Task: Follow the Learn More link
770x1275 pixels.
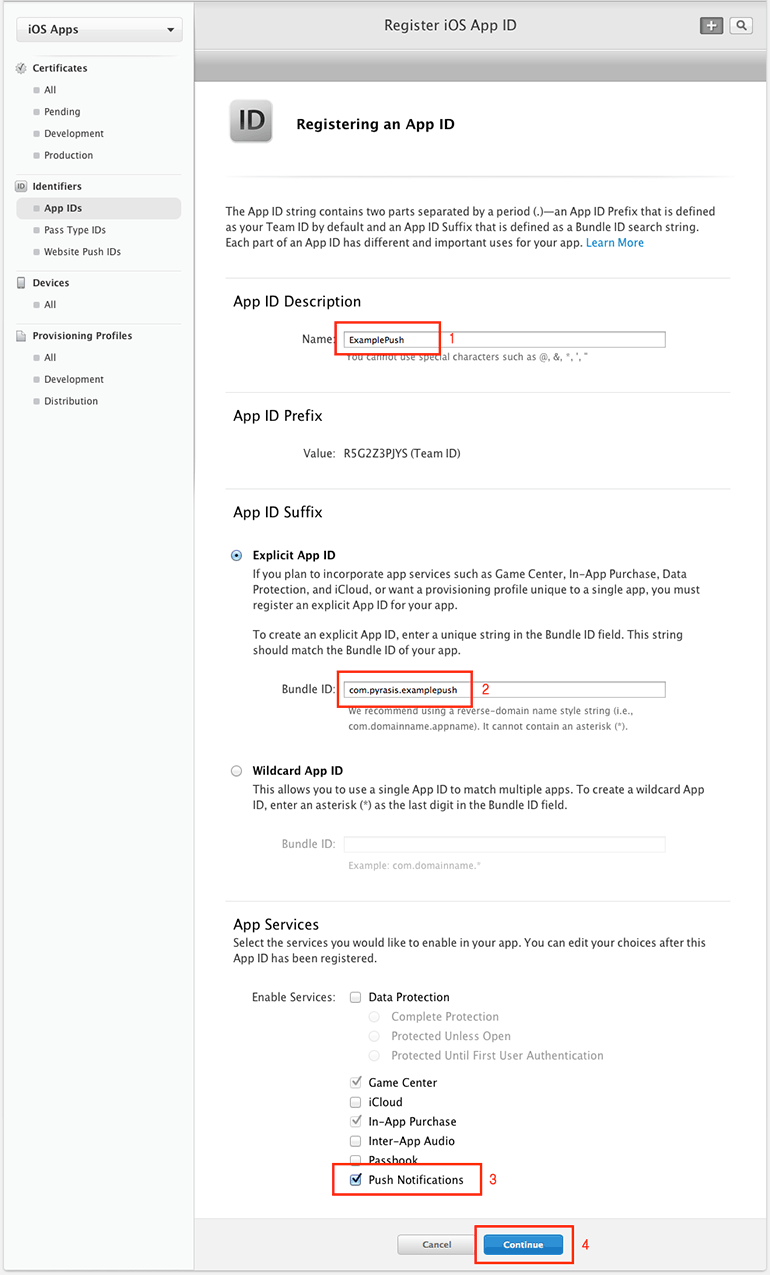Action: tap(615, 243)
